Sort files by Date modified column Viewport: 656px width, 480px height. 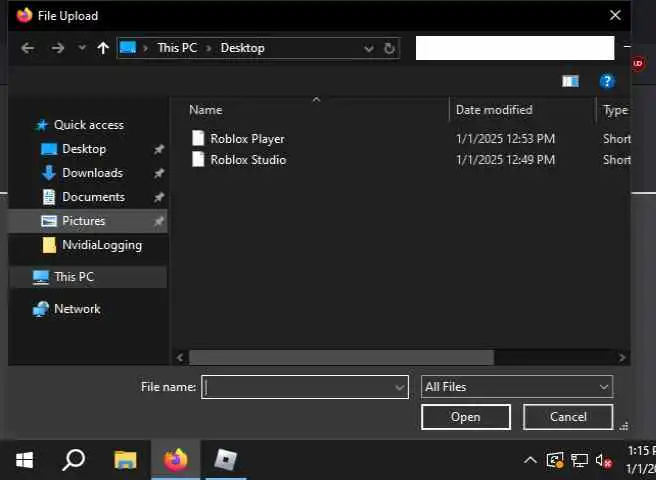pyautogui.click(x=494, y=110)
